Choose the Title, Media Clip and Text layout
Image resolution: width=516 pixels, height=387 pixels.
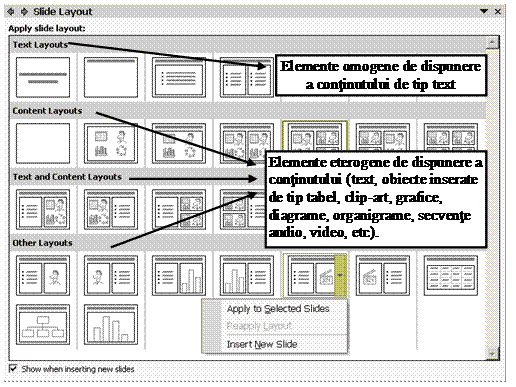click(x=383, y=275)
